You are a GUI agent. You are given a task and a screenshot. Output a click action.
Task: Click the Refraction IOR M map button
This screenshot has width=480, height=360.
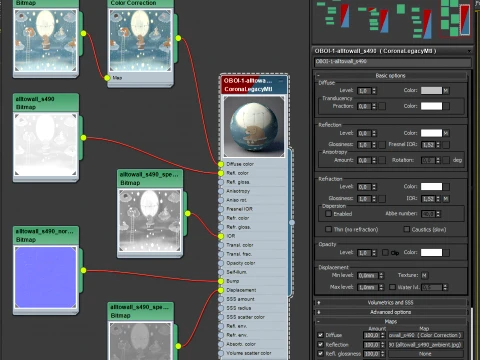pyautogui.click(x=446, y=199)
